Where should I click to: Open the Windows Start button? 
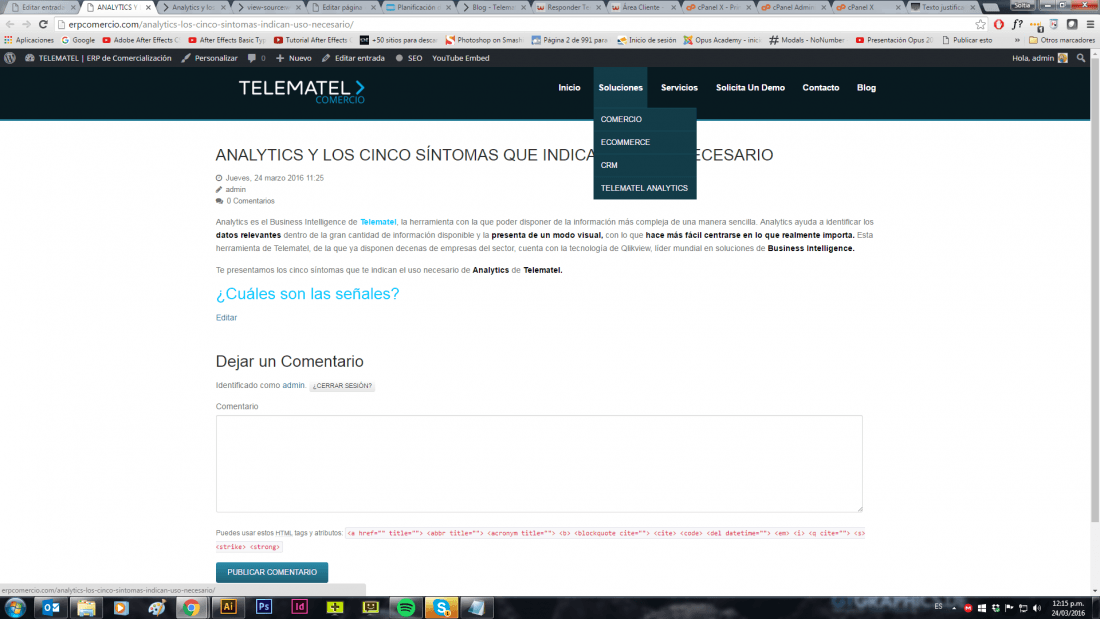tap(15, 608)
